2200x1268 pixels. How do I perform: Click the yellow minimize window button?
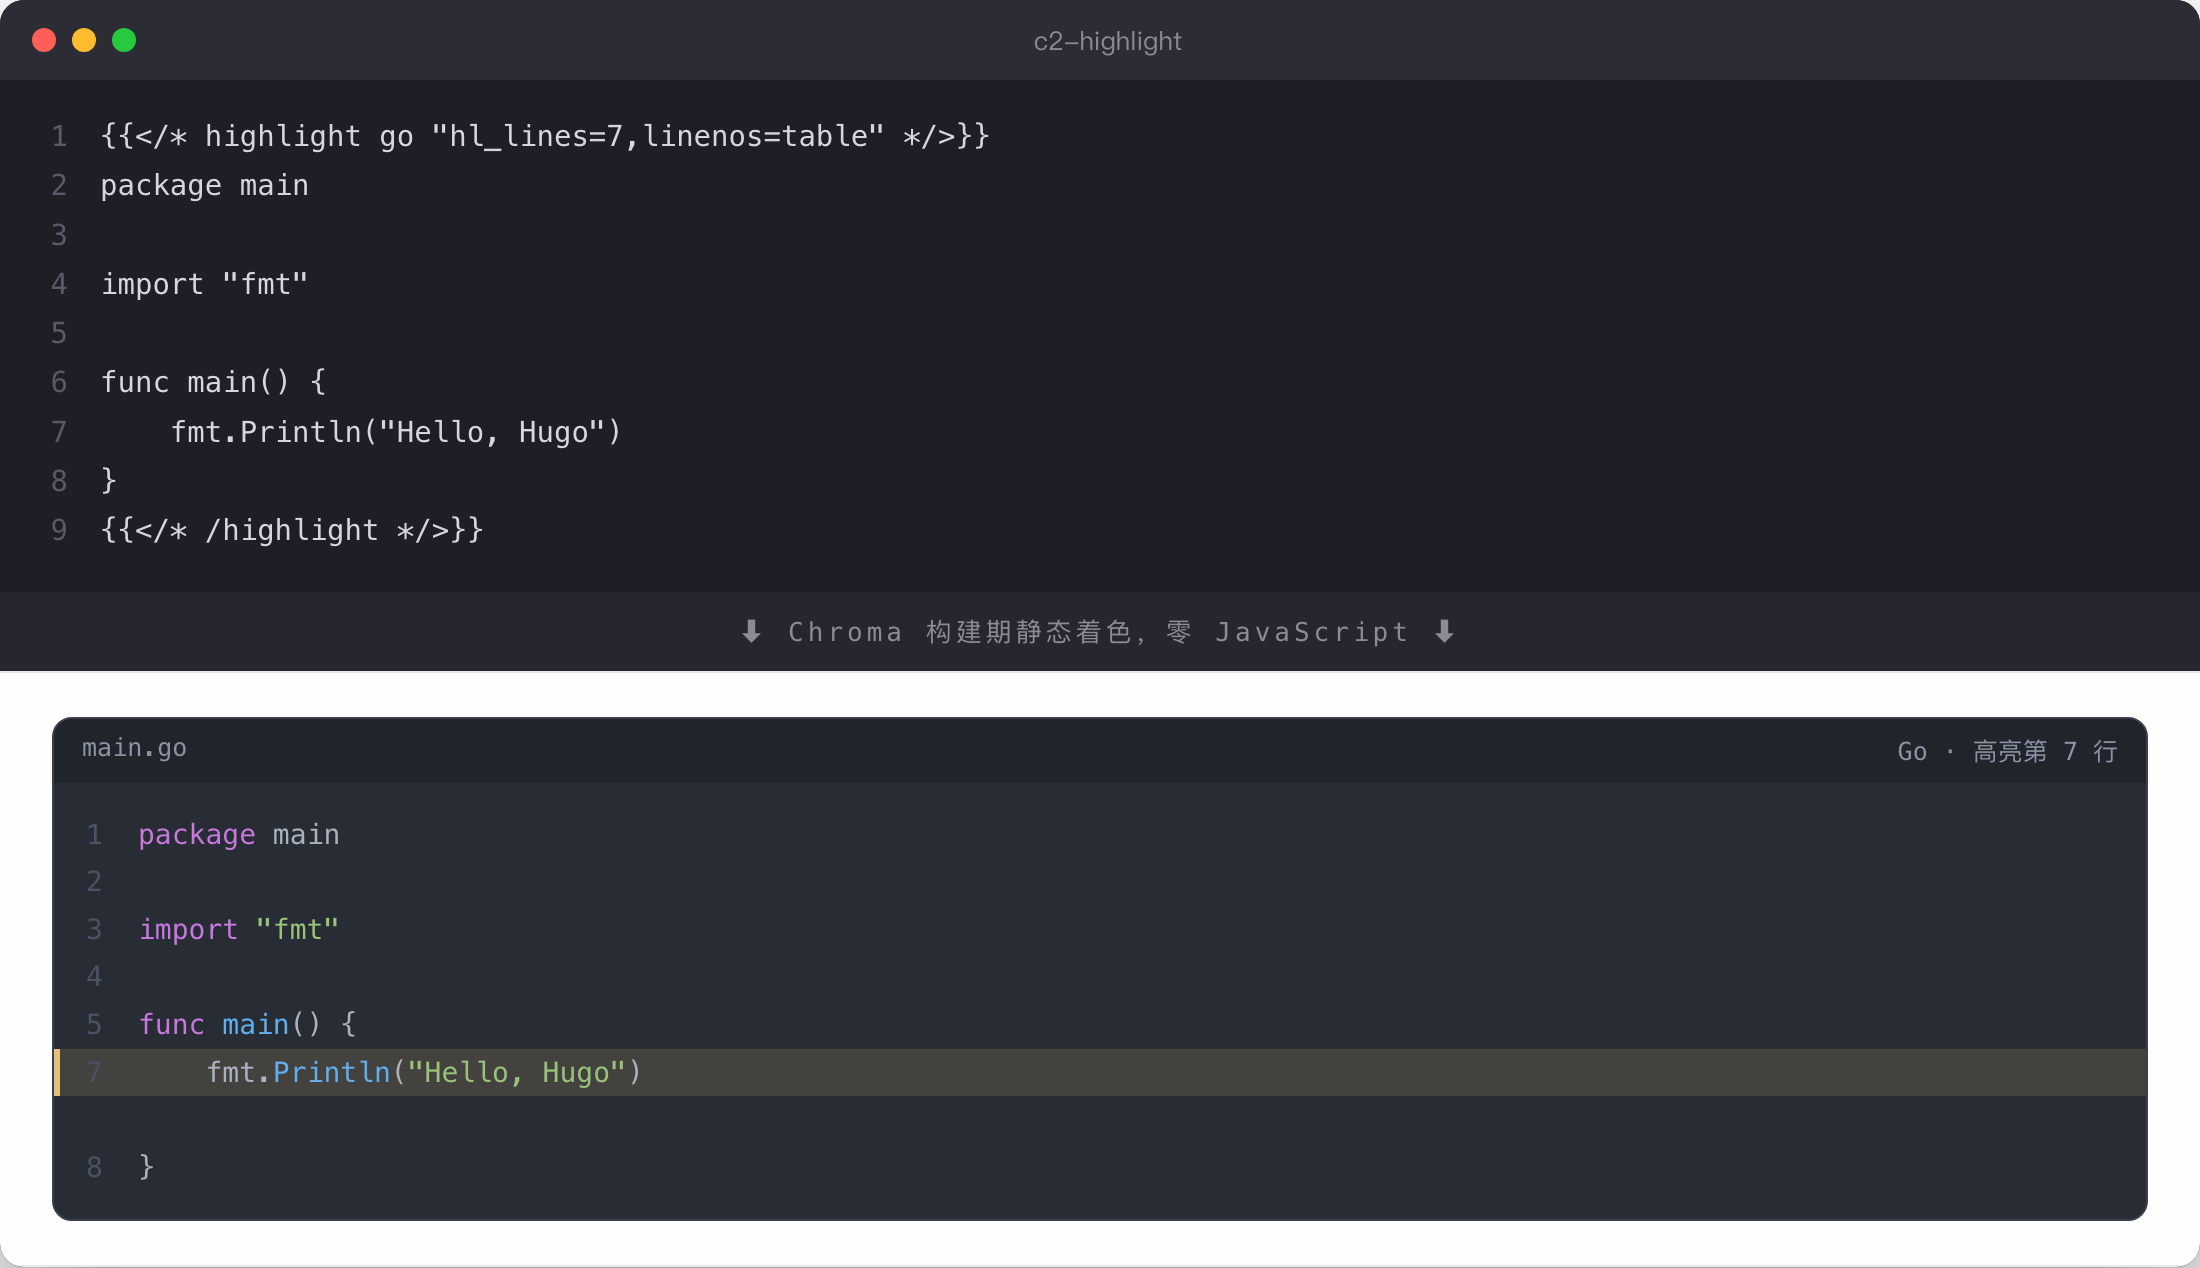[x=84, y=40]
